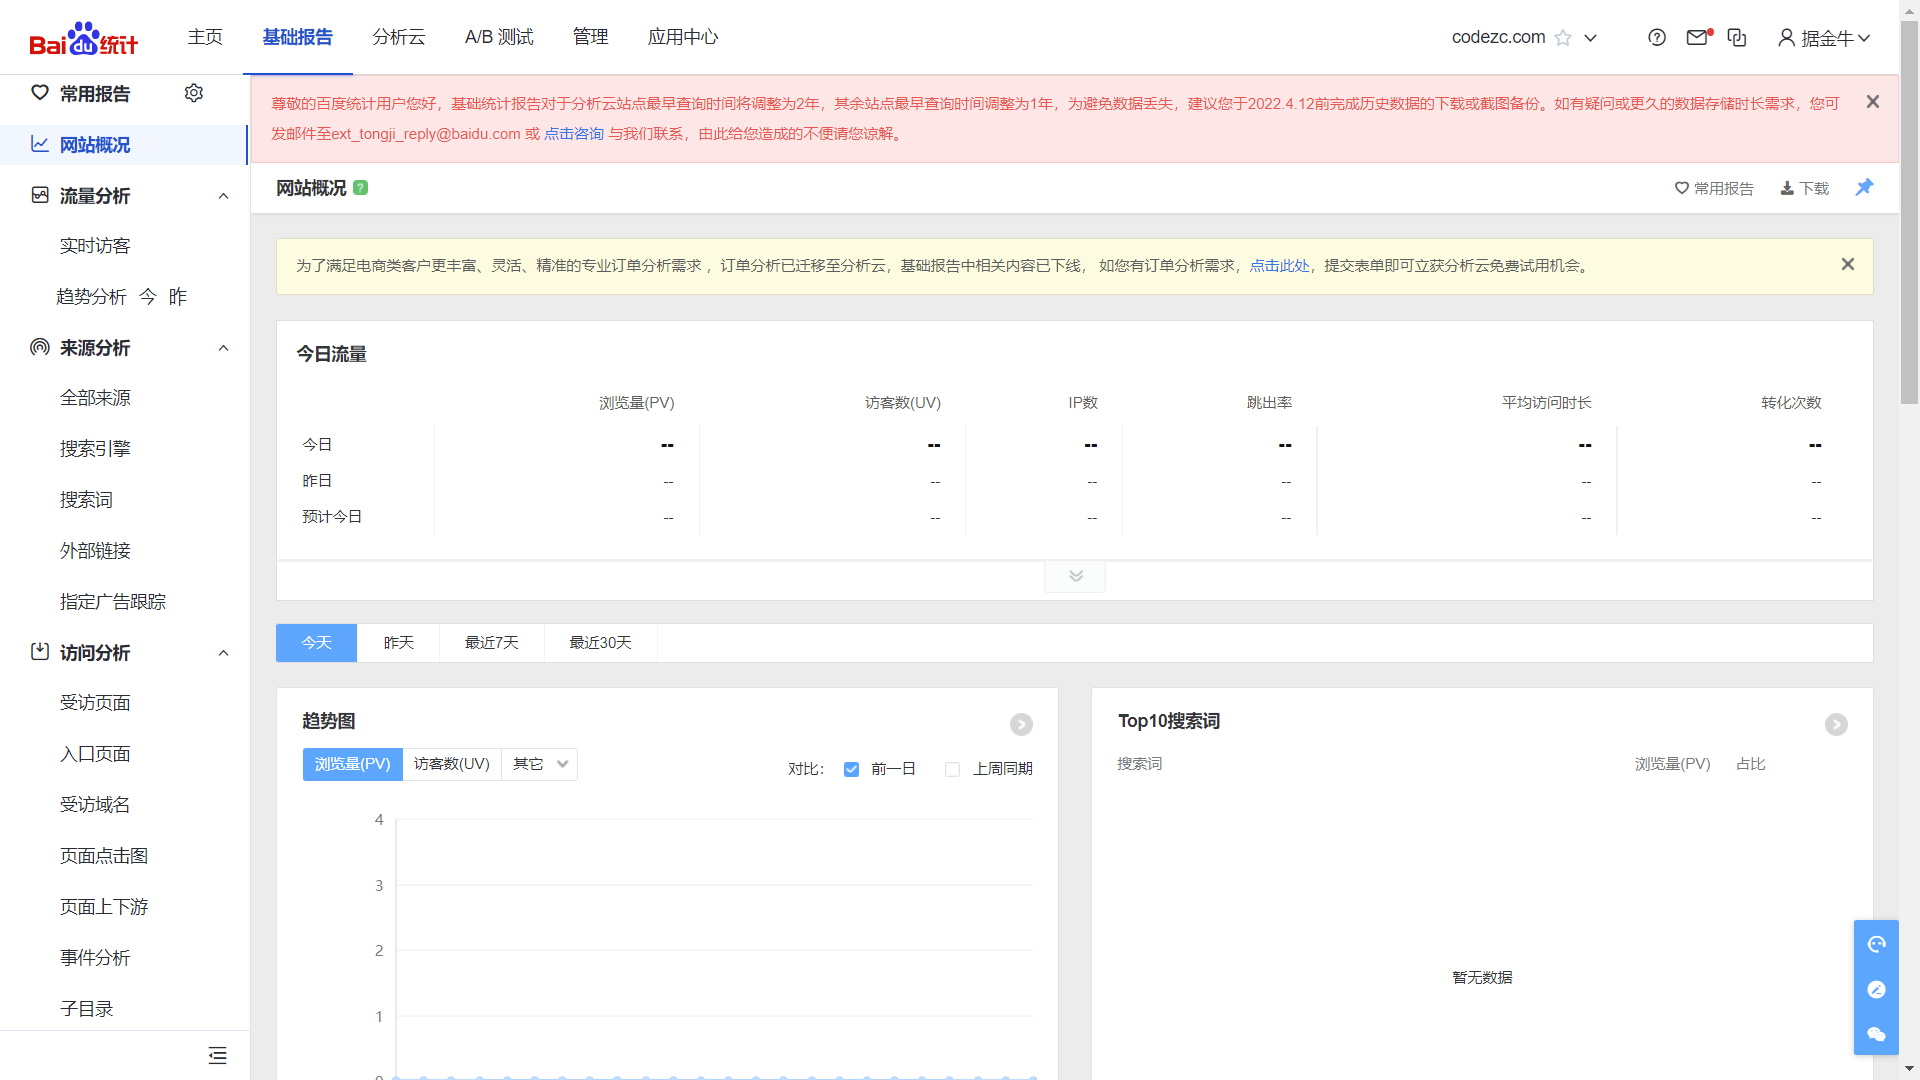Viewport: 1920px width, 1080px height.
Task: Open the multi-site switcher icon beside mail
Action: tap(1737, 37)
